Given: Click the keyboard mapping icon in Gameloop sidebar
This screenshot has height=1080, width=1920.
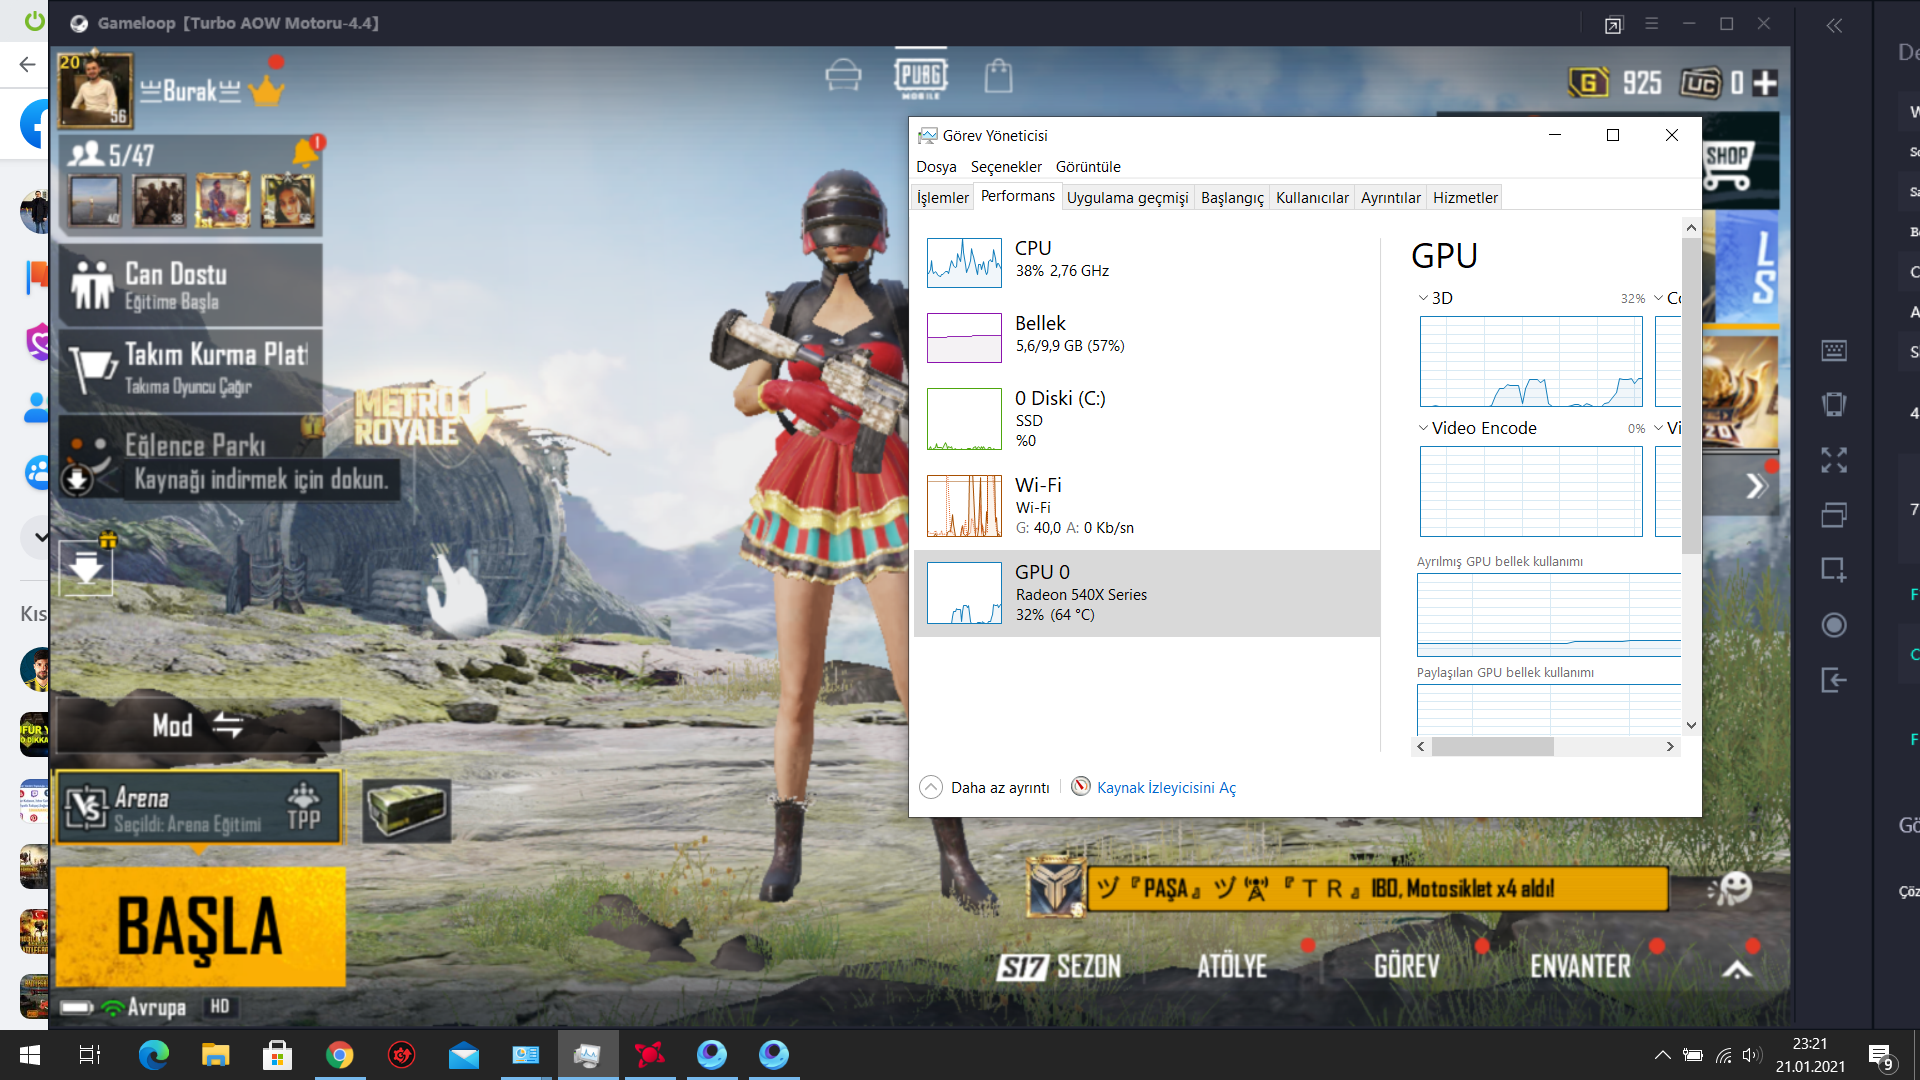Looking at the screenshot, I should (x=1833, y=350).
